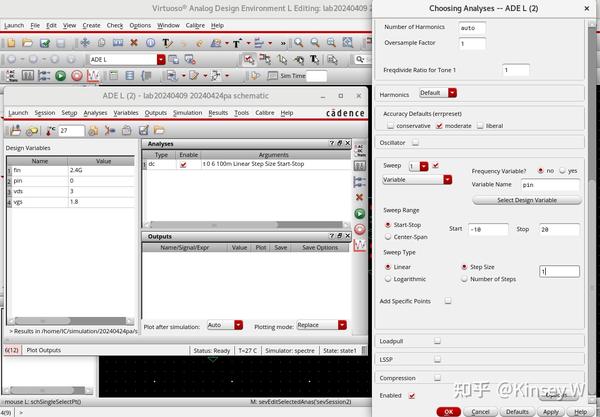Viewport: 600px width, 417px height.
Task: Enable the Loadpull checkbox
Action: 437,340
